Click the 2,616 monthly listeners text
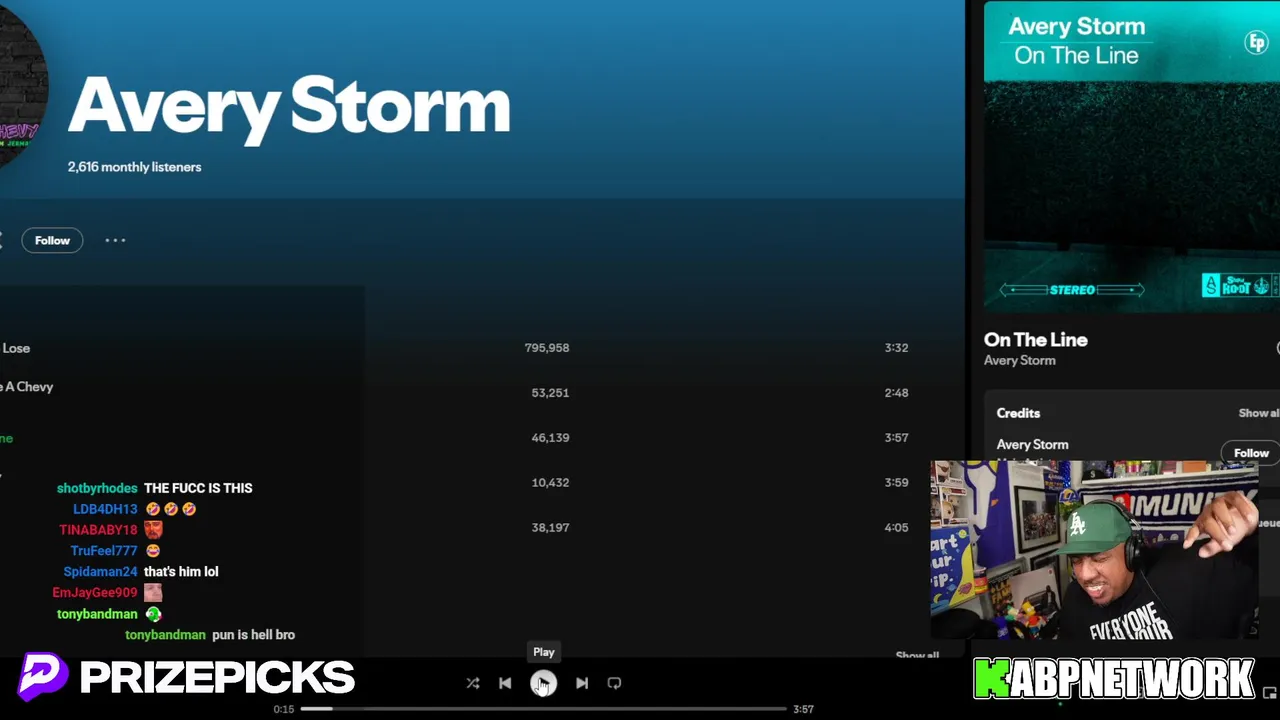 134,167
